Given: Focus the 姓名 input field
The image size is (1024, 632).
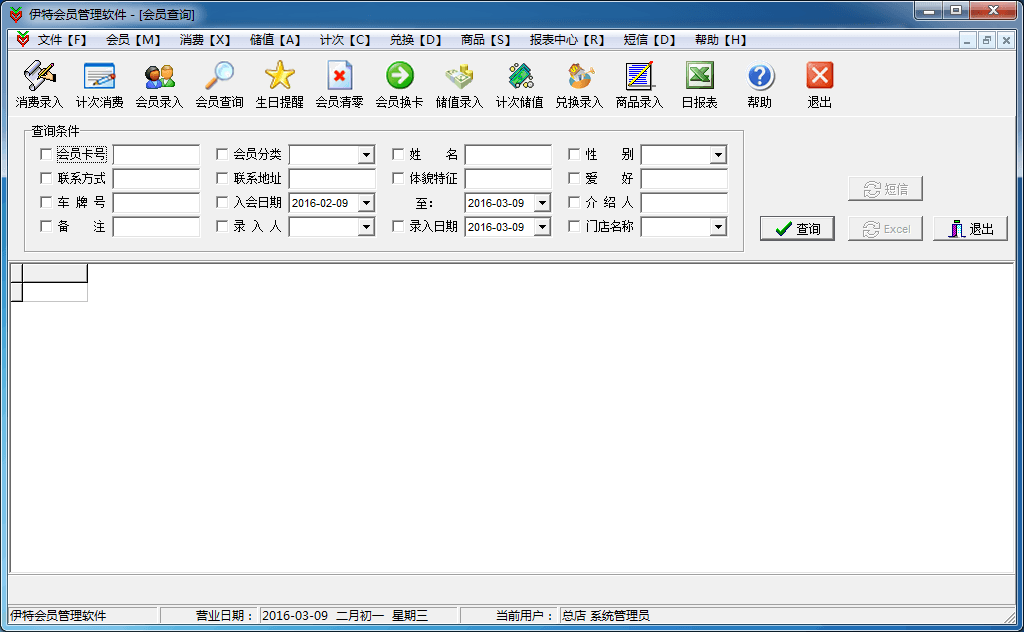Looking at the screenshot, I should pyautogui.click(x=508, y=155).
